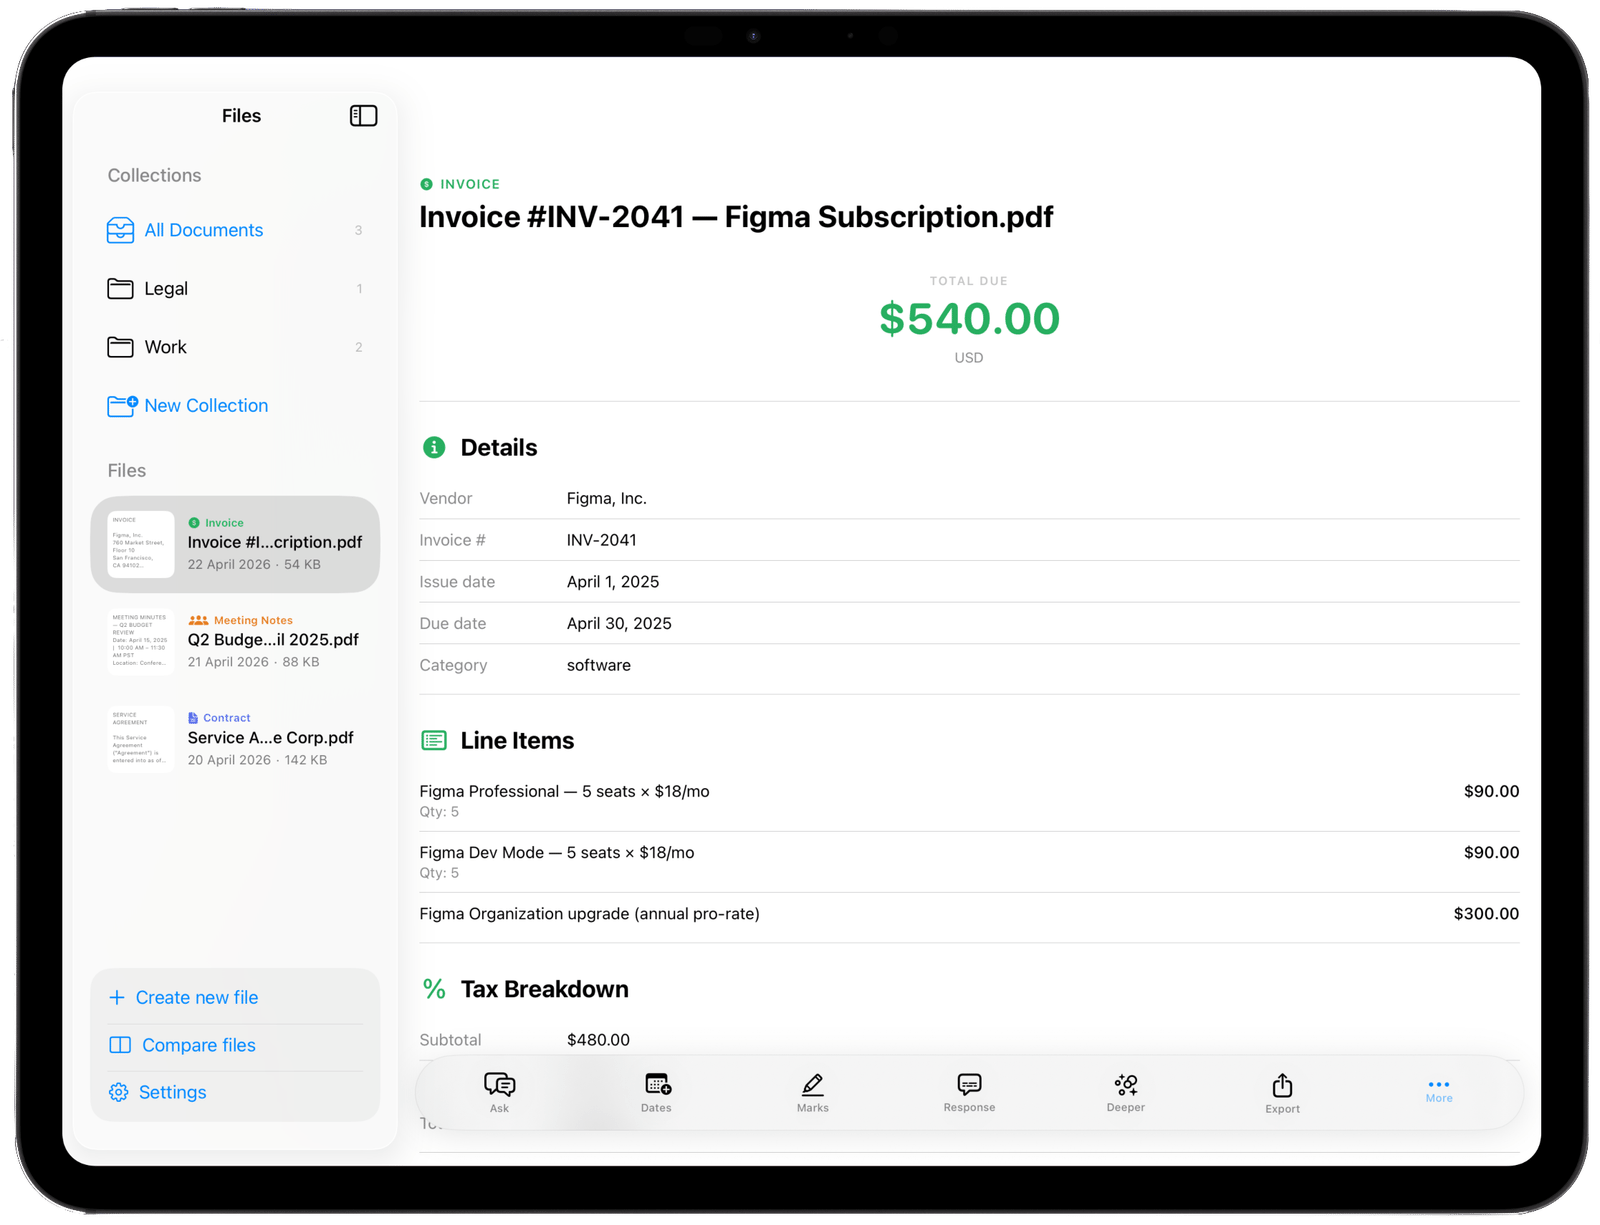This screenshot has height=1225, width=1600.
Task: Tap the Ask toolbar button
Action: click(x=499, y=1092)
